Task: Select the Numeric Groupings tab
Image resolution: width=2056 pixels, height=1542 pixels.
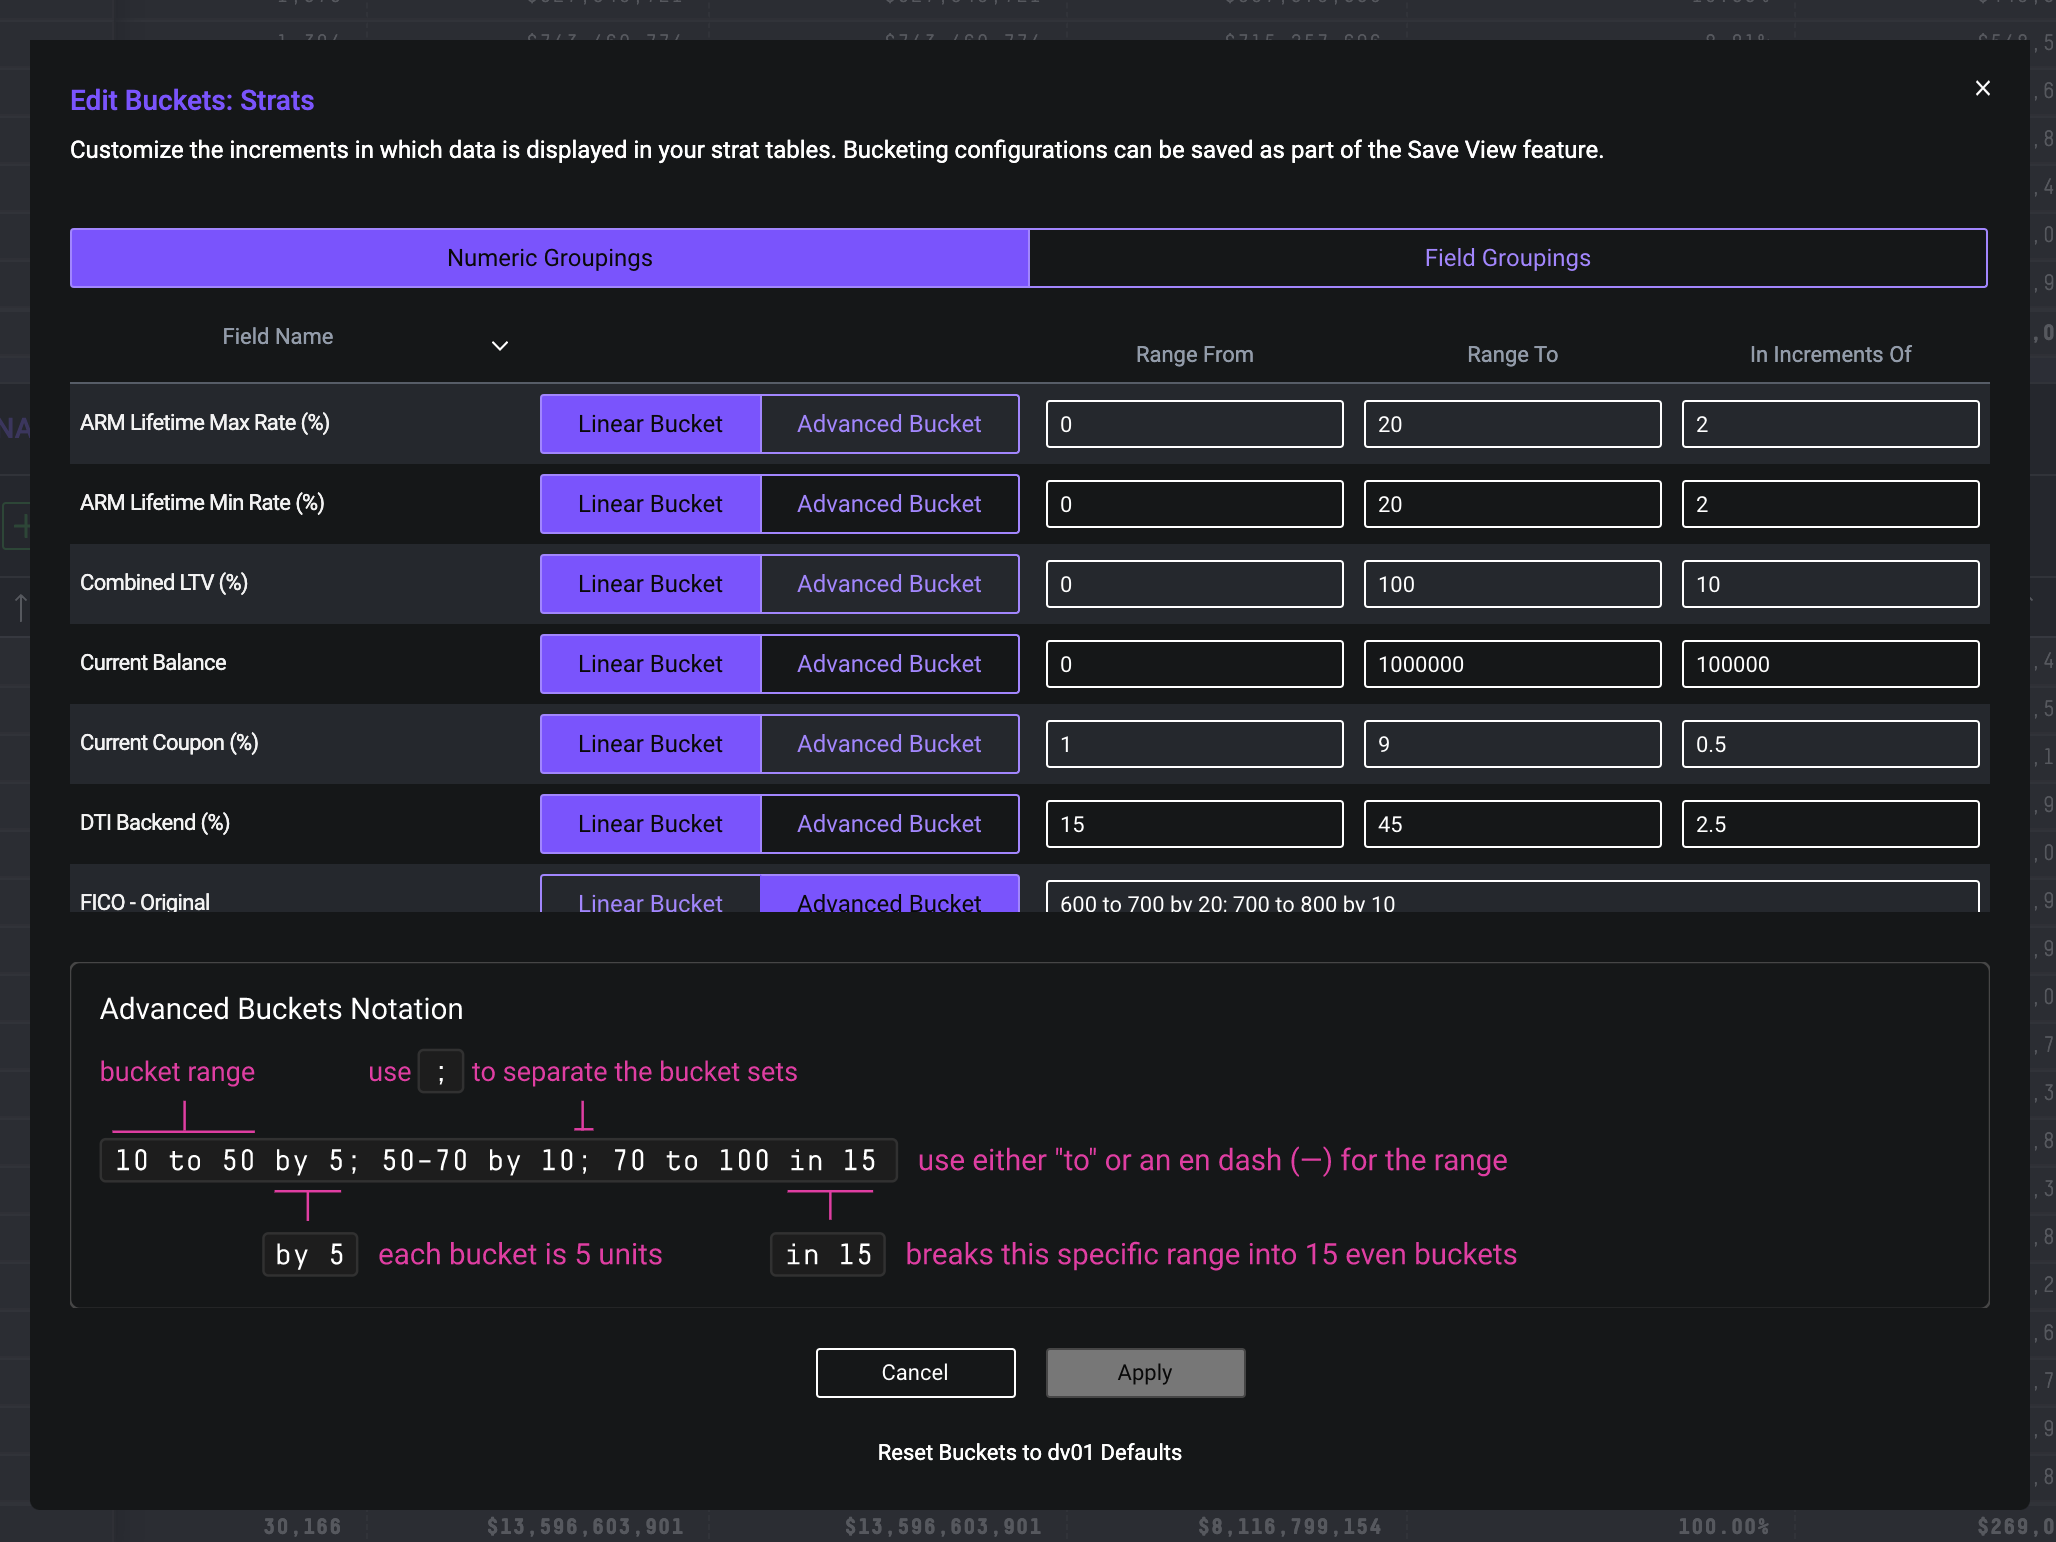Action: click(550, 258)
